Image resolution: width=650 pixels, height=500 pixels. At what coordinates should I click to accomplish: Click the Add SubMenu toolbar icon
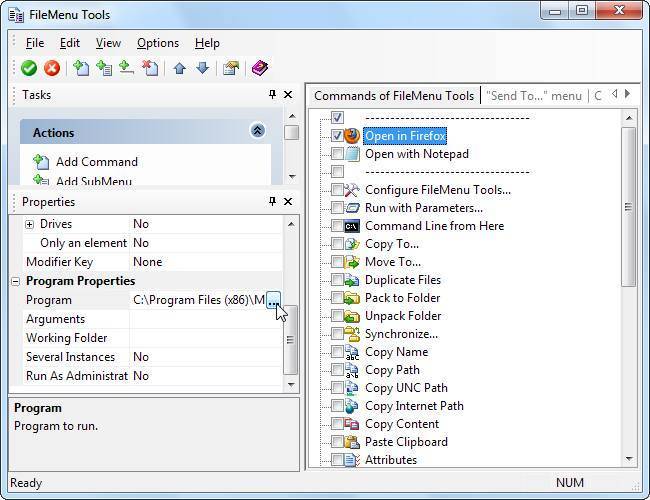click(104, 68)
